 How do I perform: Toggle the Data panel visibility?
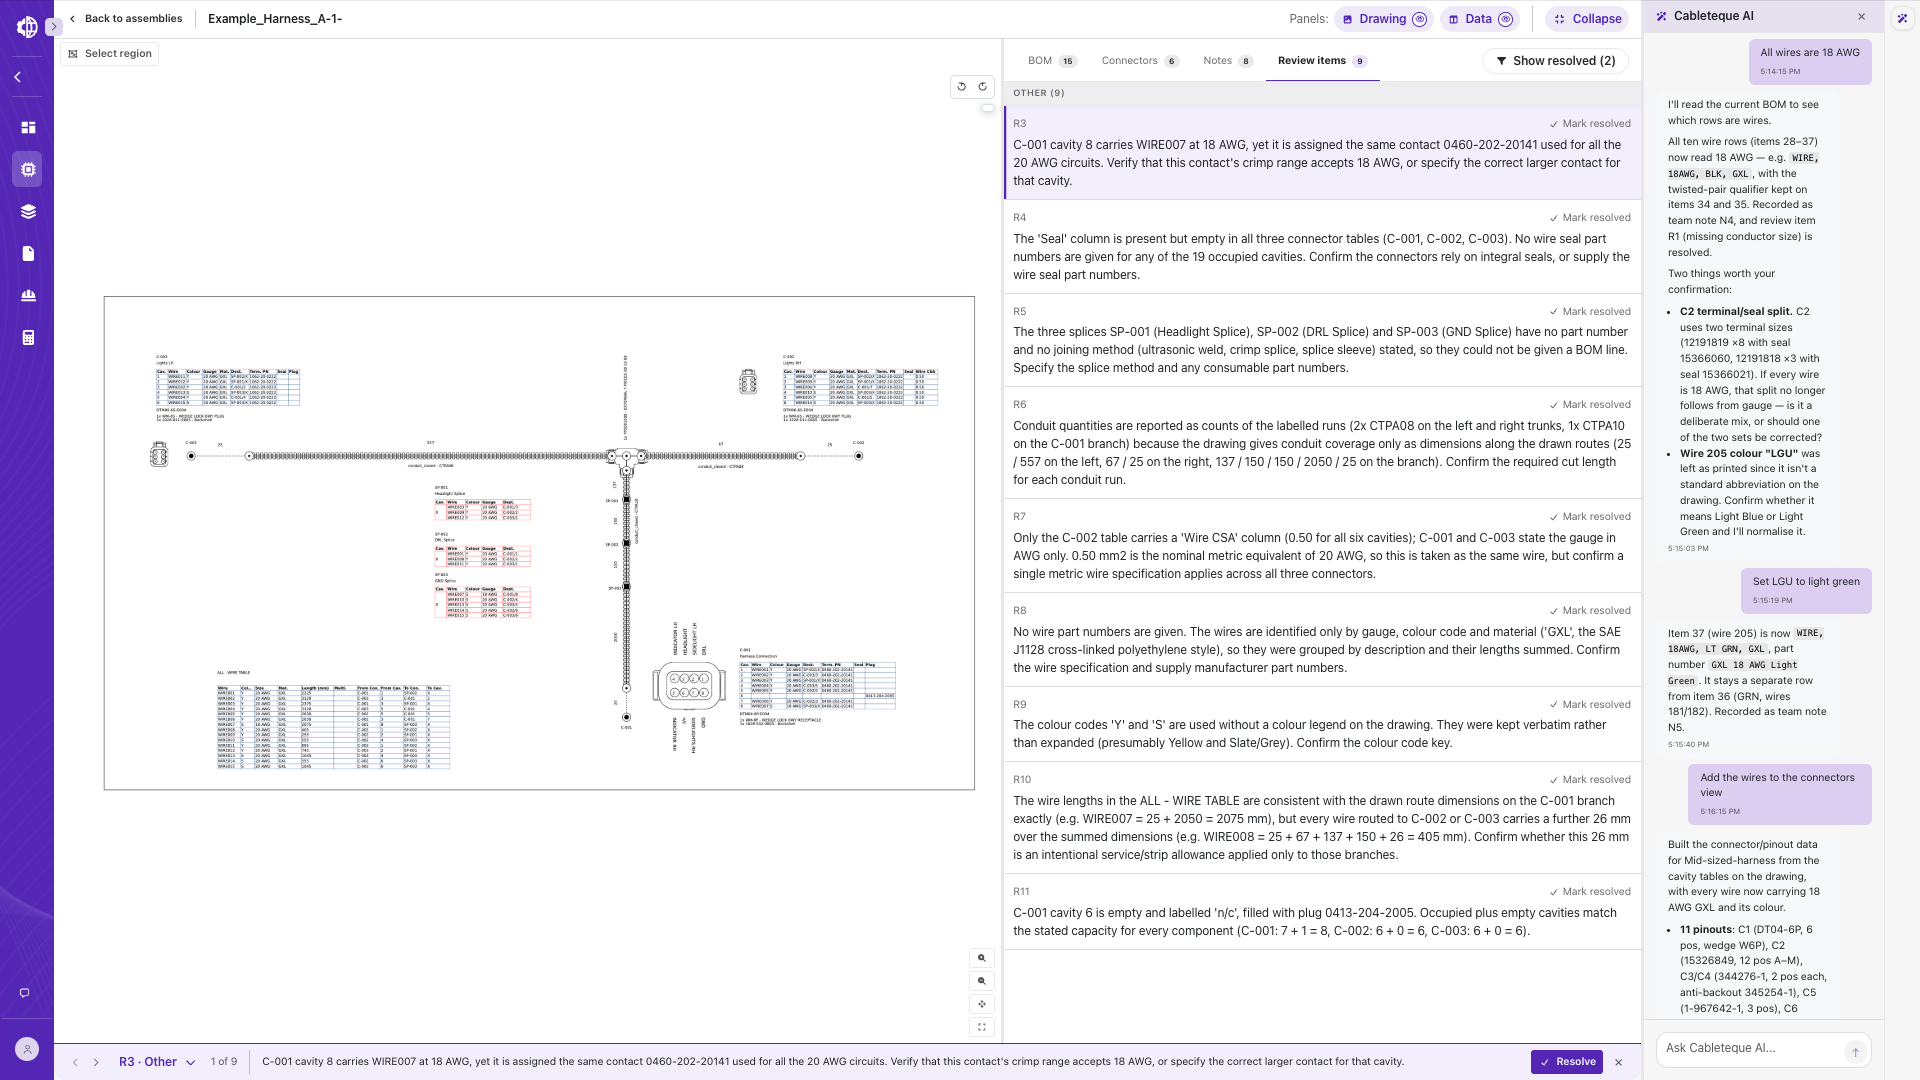(x=1480, y=19)
